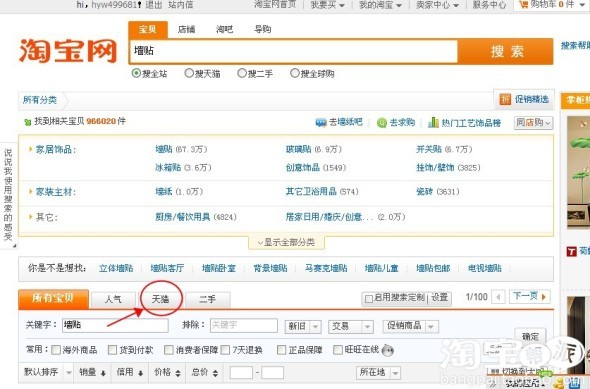Open 我的淘宝 dropdown menu

click(380, 5)
